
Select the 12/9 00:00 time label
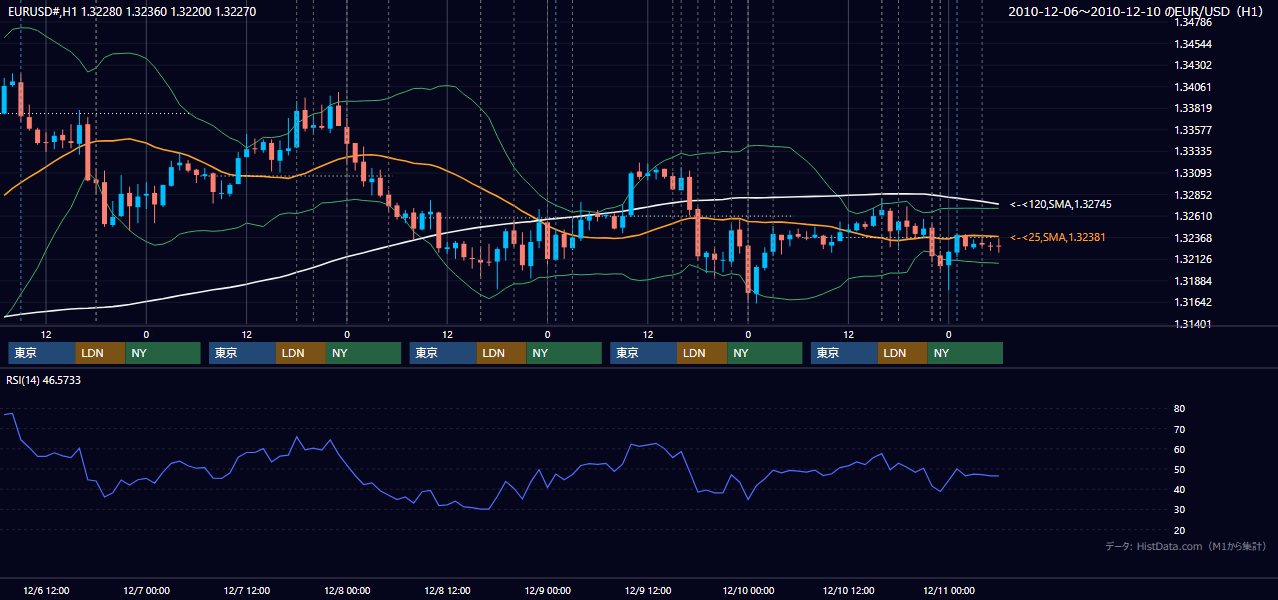pyautogui.click(x=547, y=590)
